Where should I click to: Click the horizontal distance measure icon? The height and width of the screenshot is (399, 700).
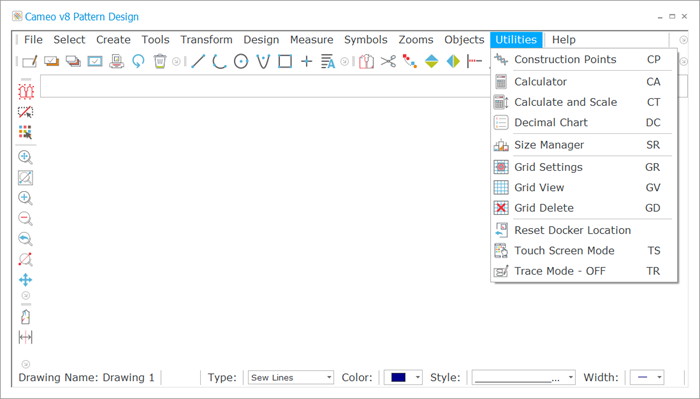pos(25,337)
